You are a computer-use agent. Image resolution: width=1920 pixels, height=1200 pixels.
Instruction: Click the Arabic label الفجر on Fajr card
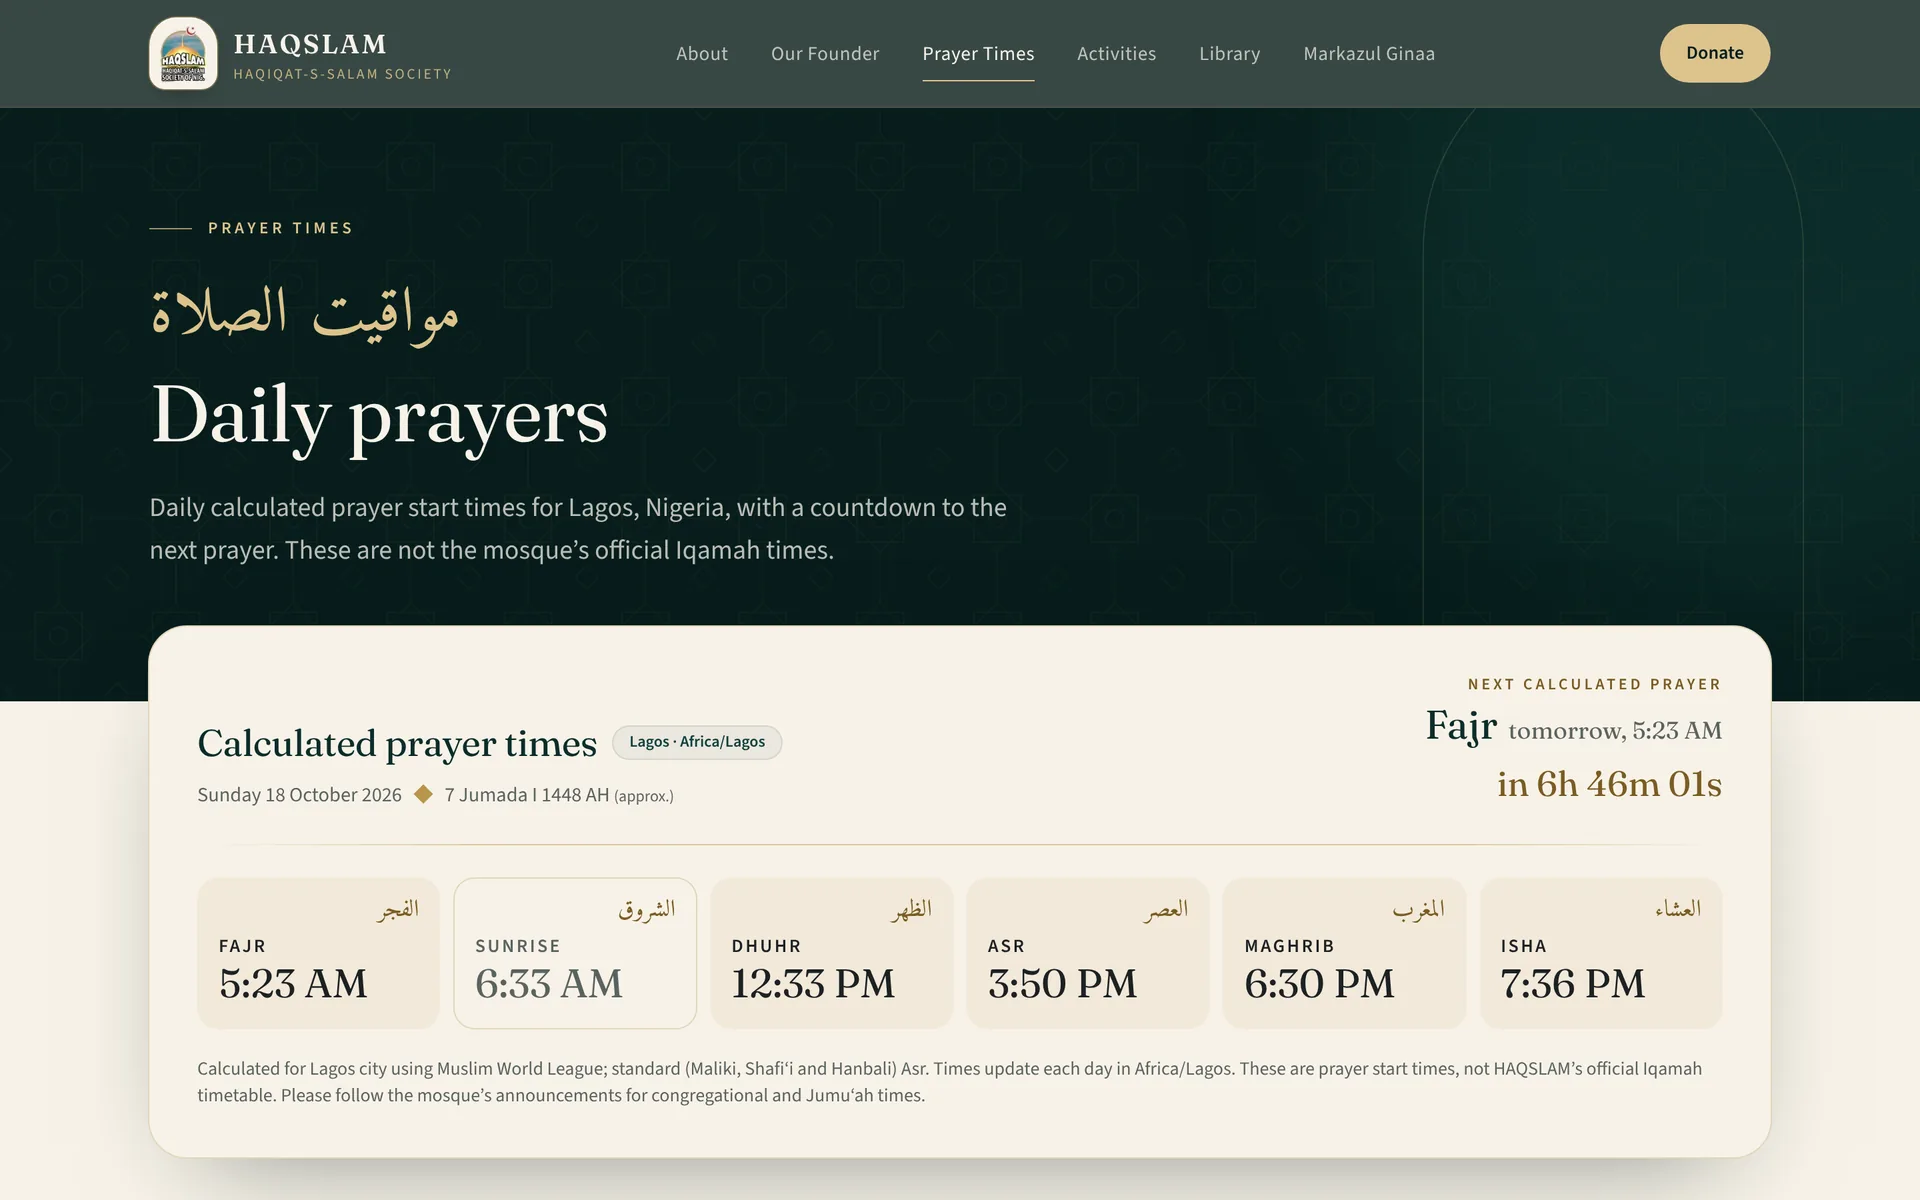[x=397, y=909]
